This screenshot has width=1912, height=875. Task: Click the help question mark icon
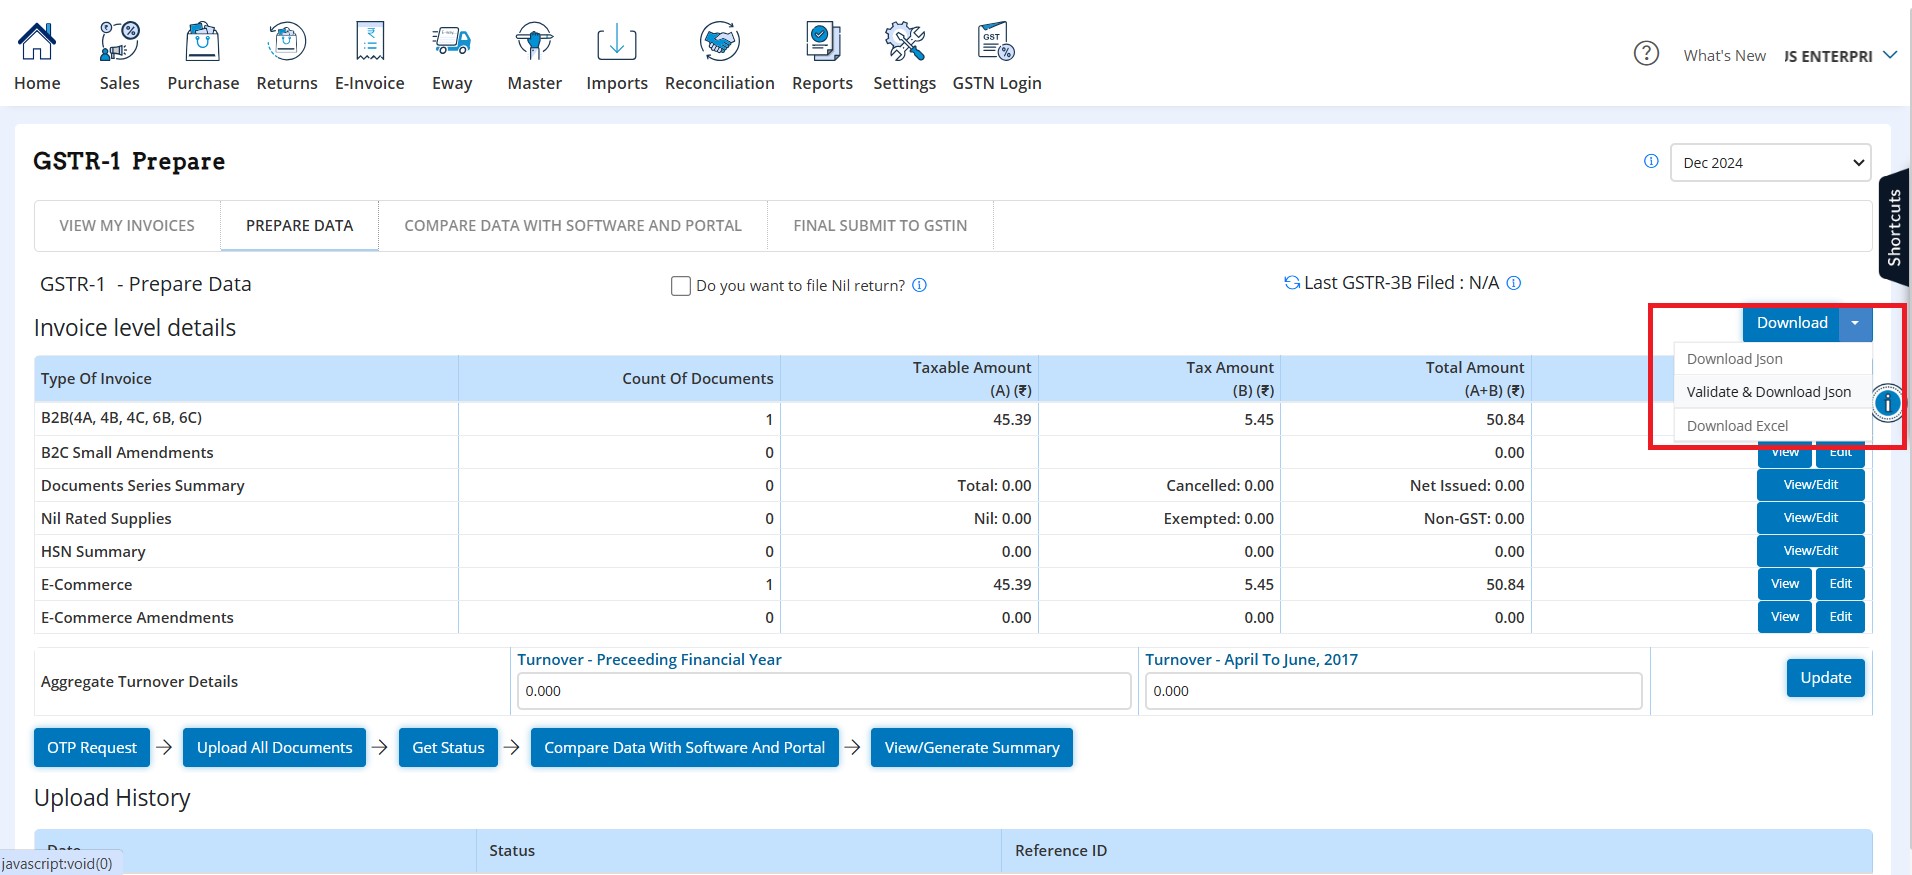(1646, 53)
